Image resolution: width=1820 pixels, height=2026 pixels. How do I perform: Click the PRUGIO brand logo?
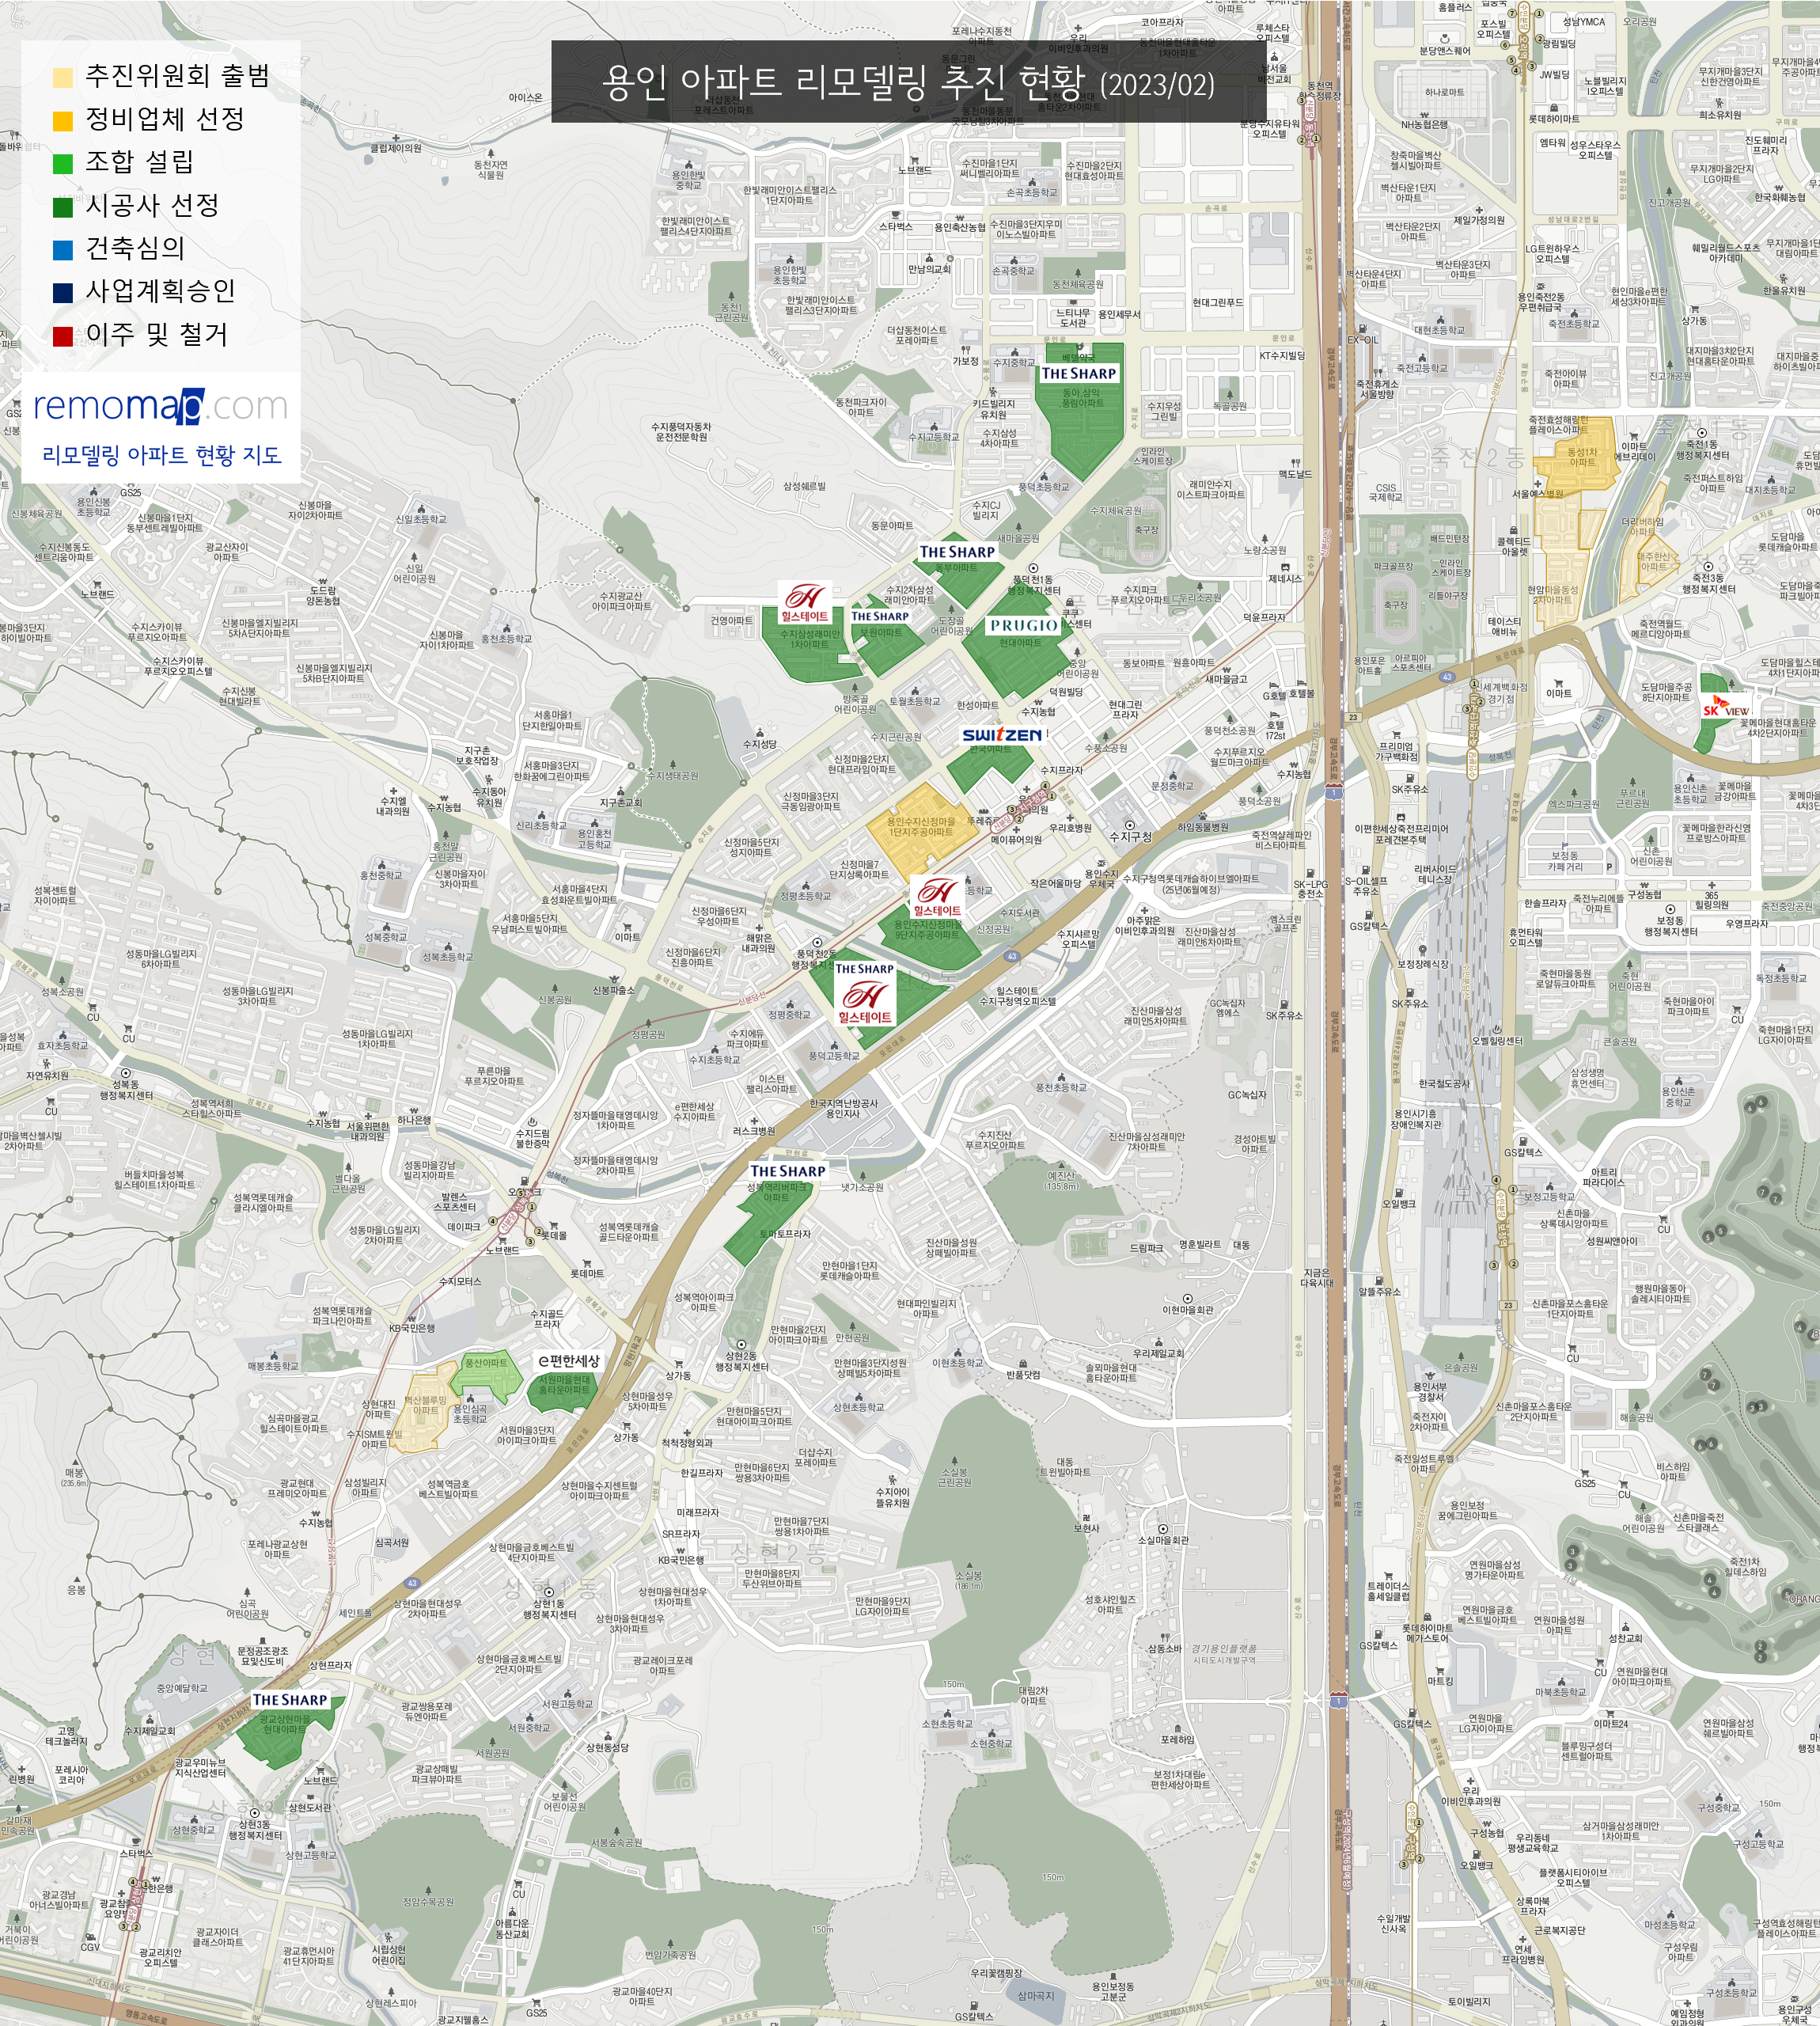[x=1023, y=625]
